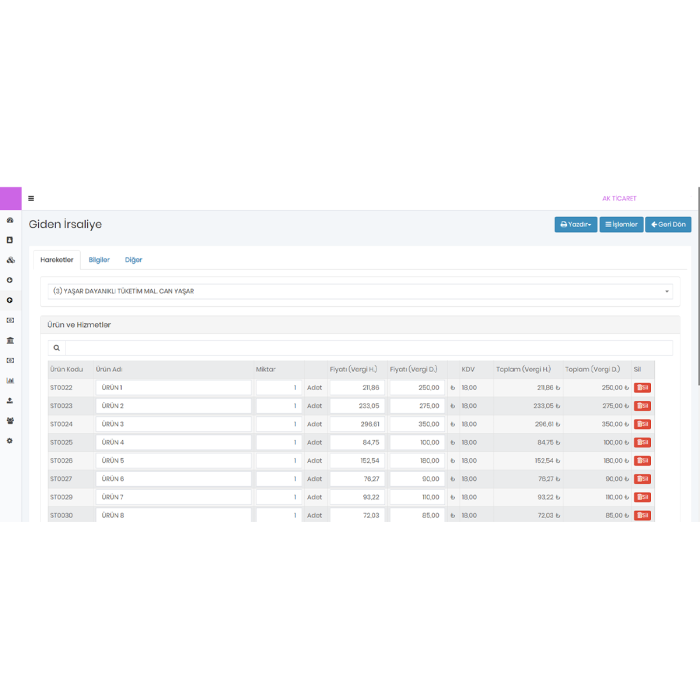The height and width of the screenshot is (700, 700).
Task: Click the 250,00 tax-included price field for ÜRÜN 1
Action: point(417,388)
